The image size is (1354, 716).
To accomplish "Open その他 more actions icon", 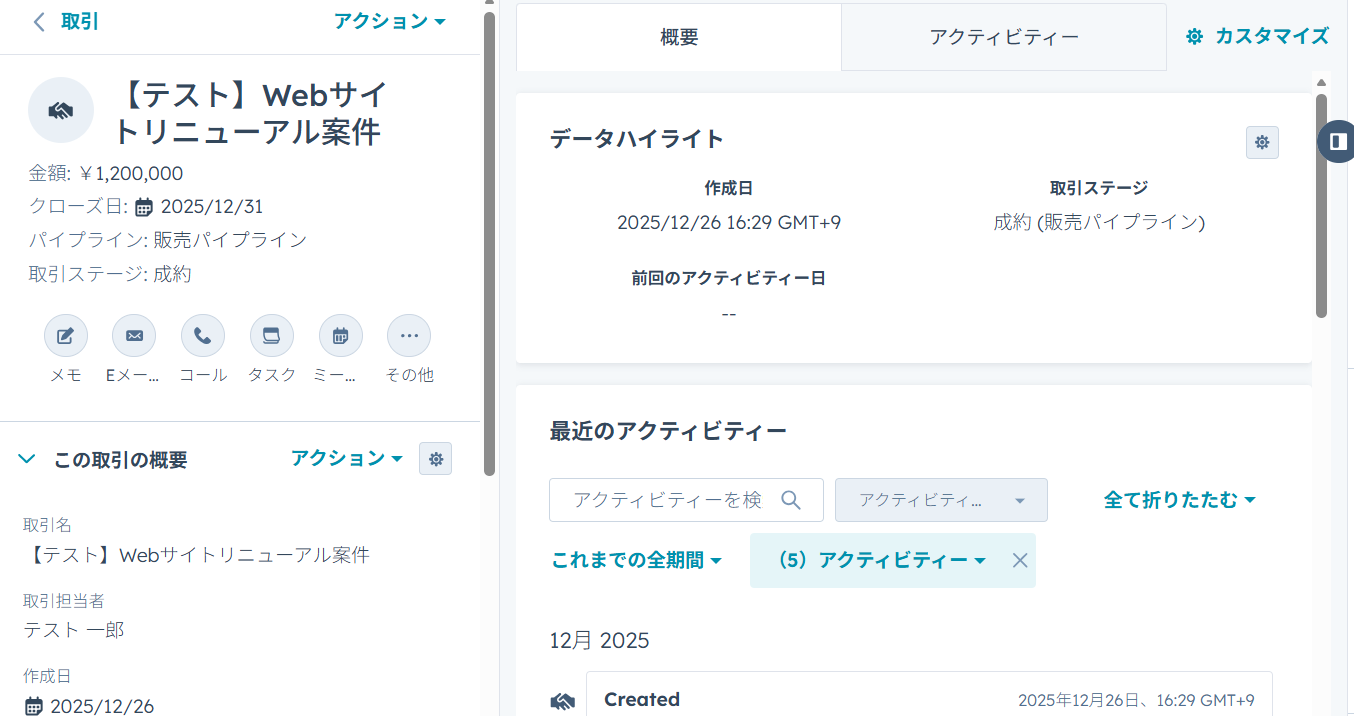I will [409, 336].
